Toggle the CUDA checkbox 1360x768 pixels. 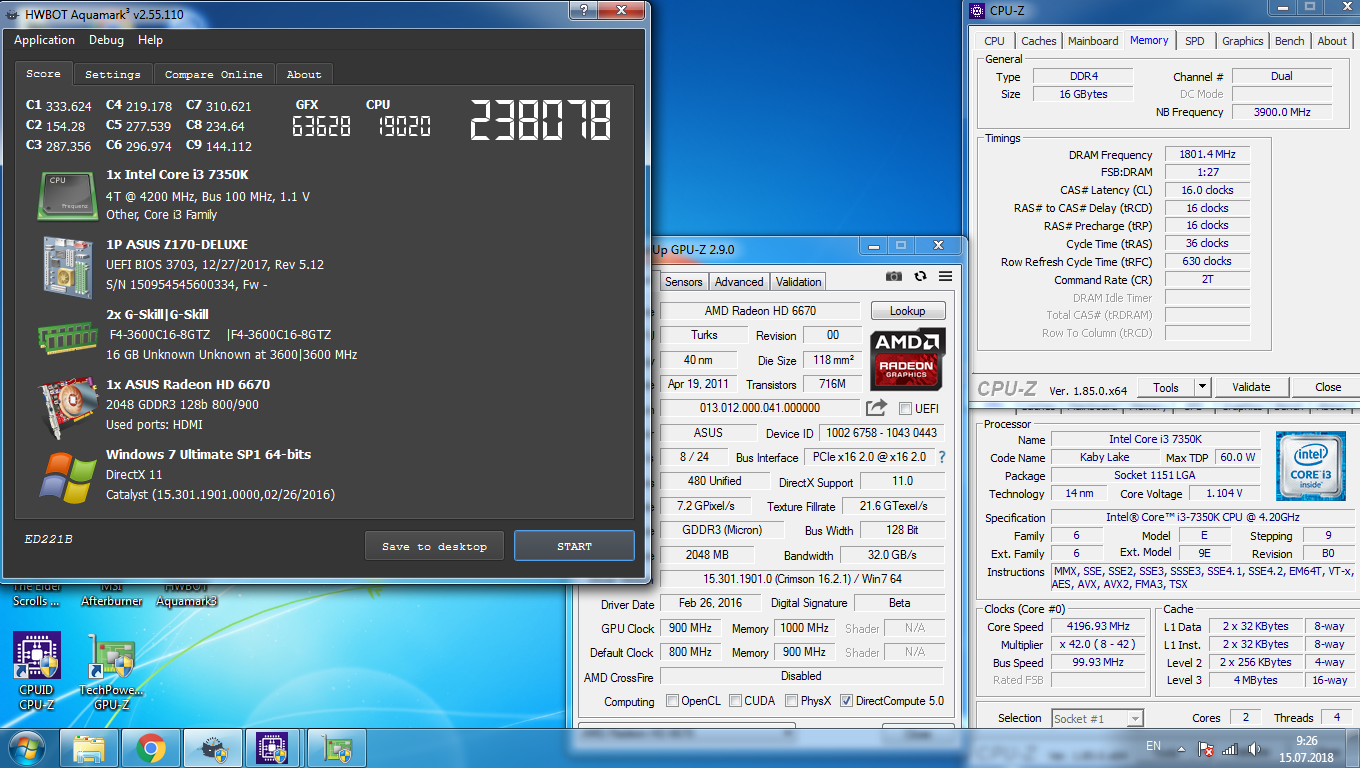coord(735,701)
